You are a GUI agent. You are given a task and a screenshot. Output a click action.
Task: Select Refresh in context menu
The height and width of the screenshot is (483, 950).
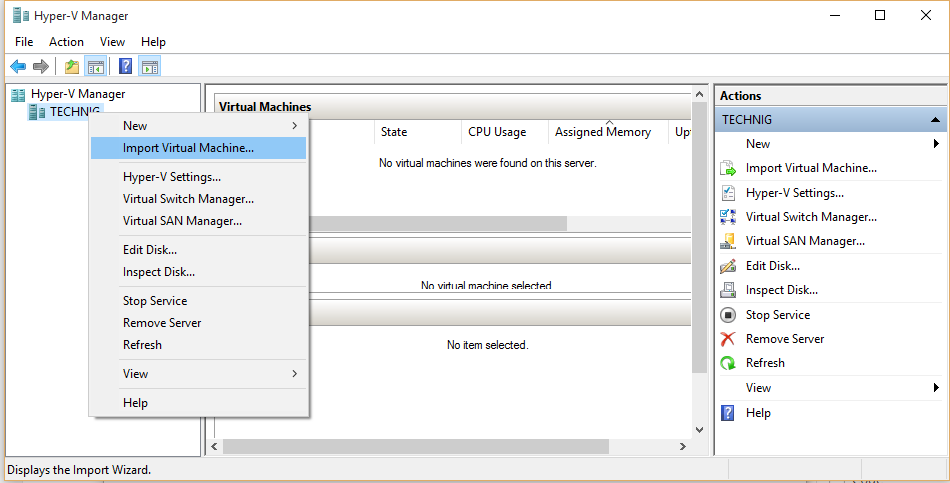[x=199, y=345]
